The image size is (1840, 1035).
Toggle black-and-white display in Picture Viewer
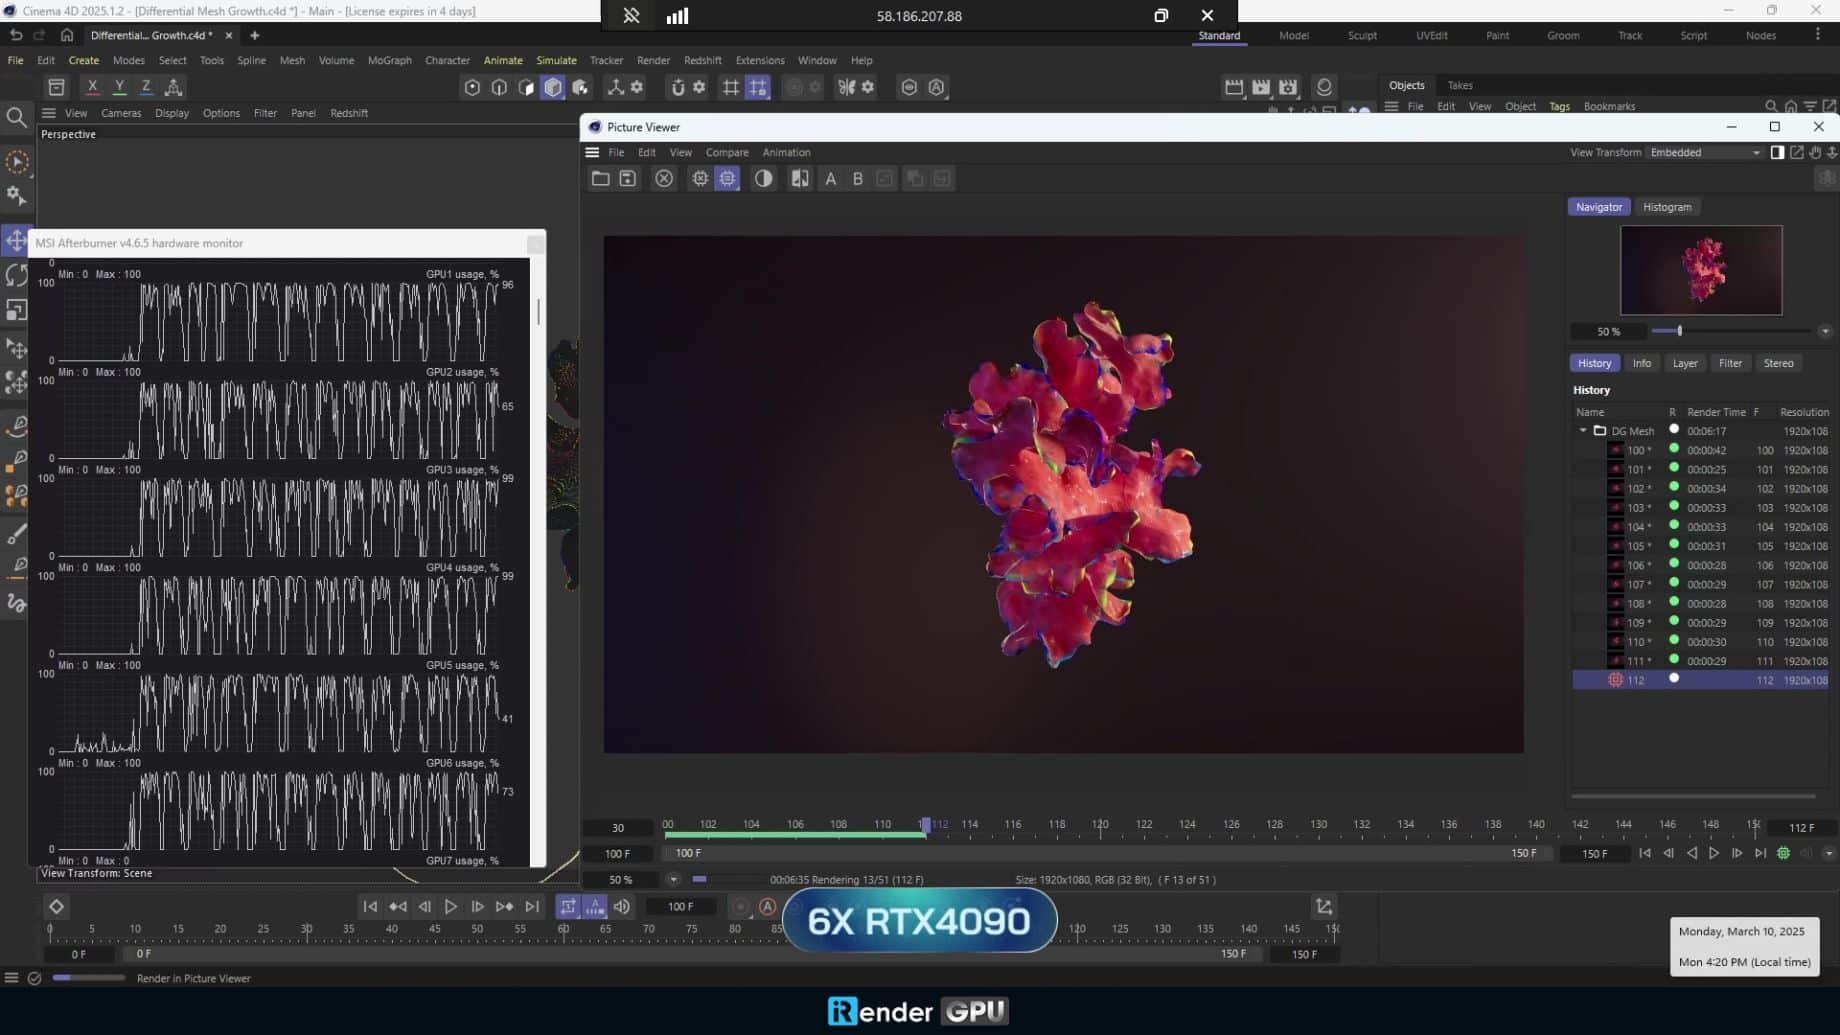click(x=763, y=178)
